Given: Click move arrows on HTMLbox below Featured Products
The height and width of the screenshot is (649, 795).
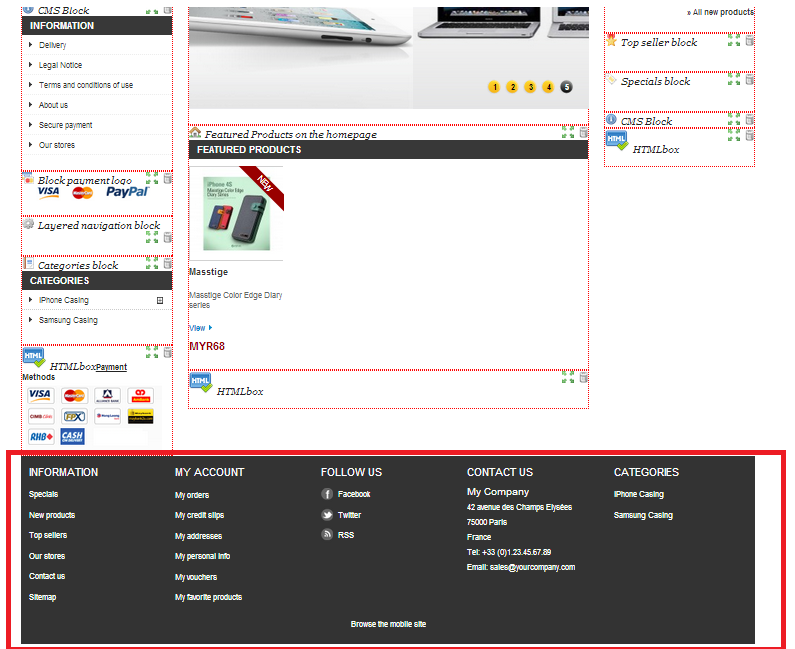Looking at the screenshot, I should pyautogui.click(x=568, y=377).
